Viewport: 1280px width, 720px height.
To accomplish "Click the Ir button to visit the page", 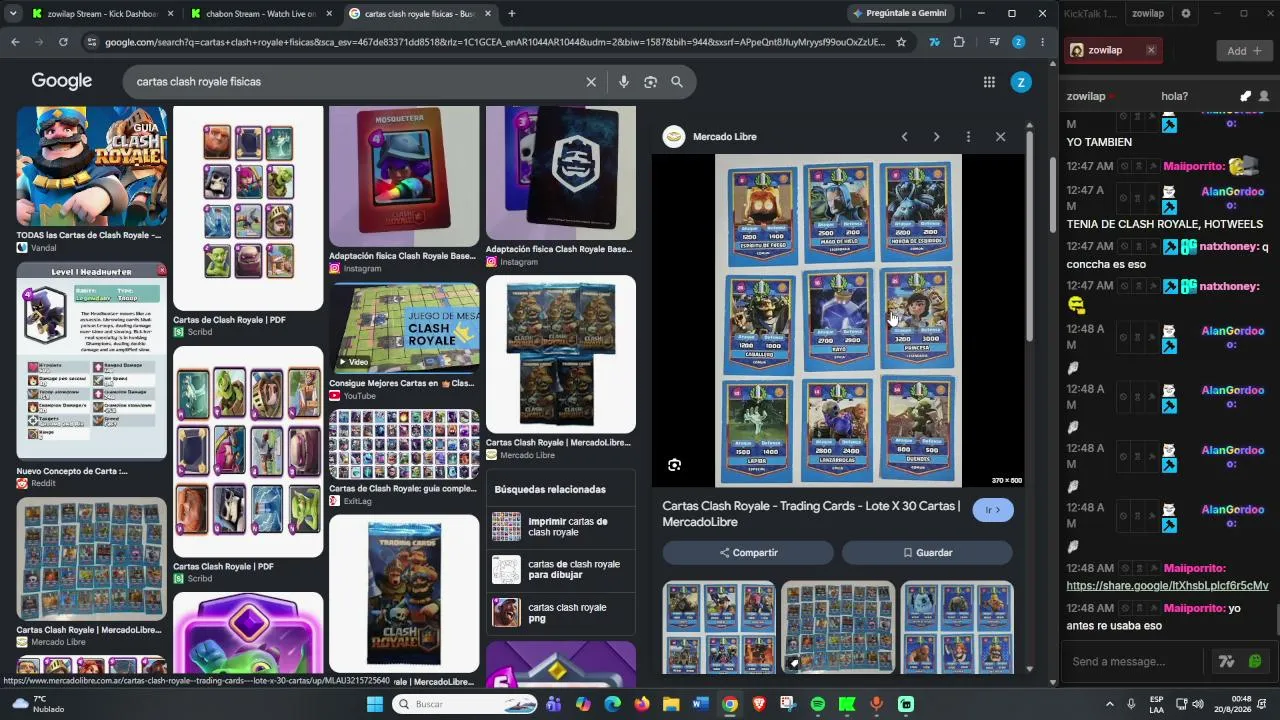I will (x=993, y=510).
